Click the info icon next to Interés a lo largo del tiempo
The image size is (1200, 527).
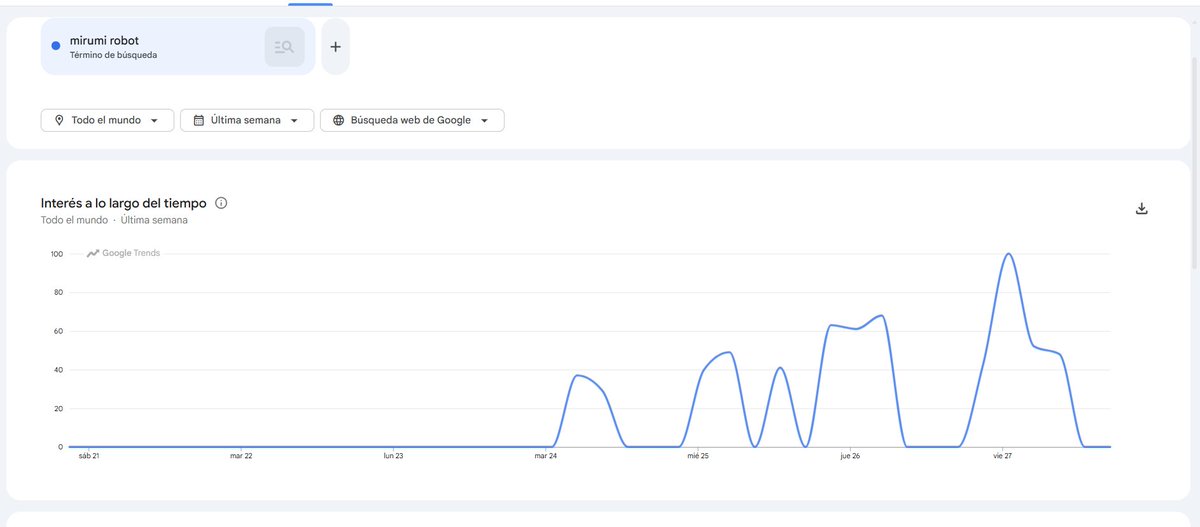(x=221, y=203)
